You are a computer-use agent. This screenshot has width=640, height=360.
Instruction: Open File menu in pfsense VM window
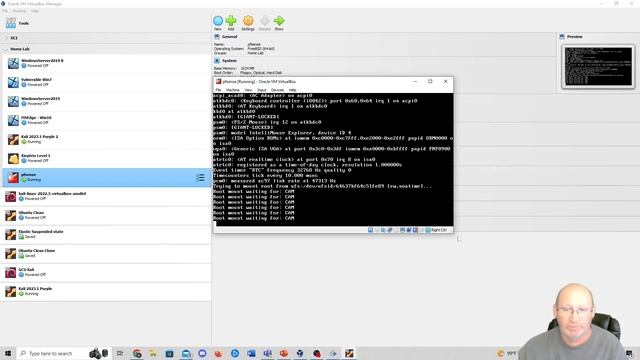(x=218, y=90)
